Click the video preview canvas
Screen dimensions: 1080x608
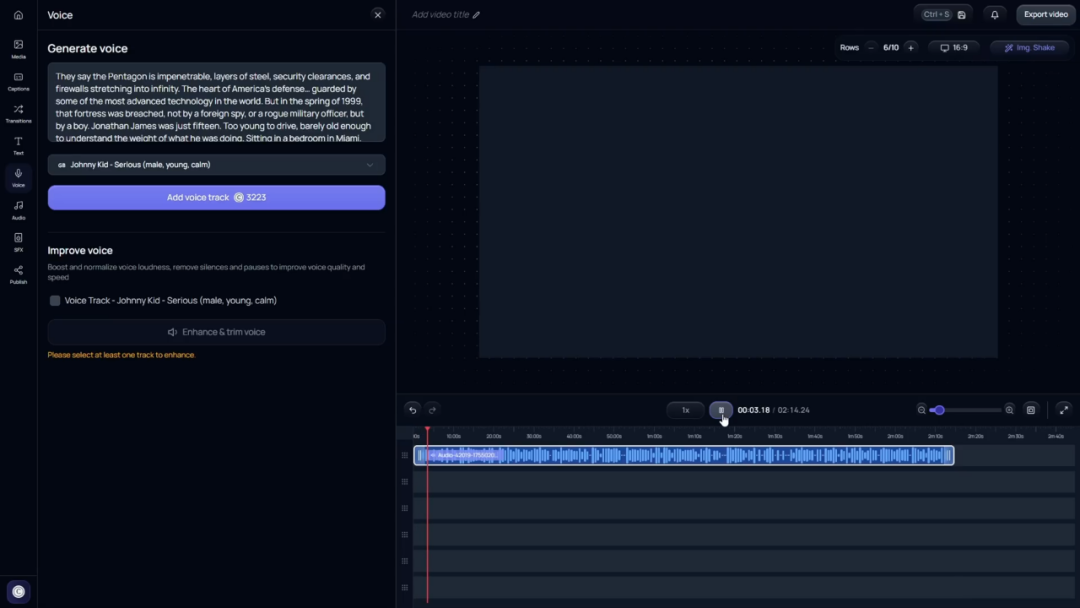[738, 212]
